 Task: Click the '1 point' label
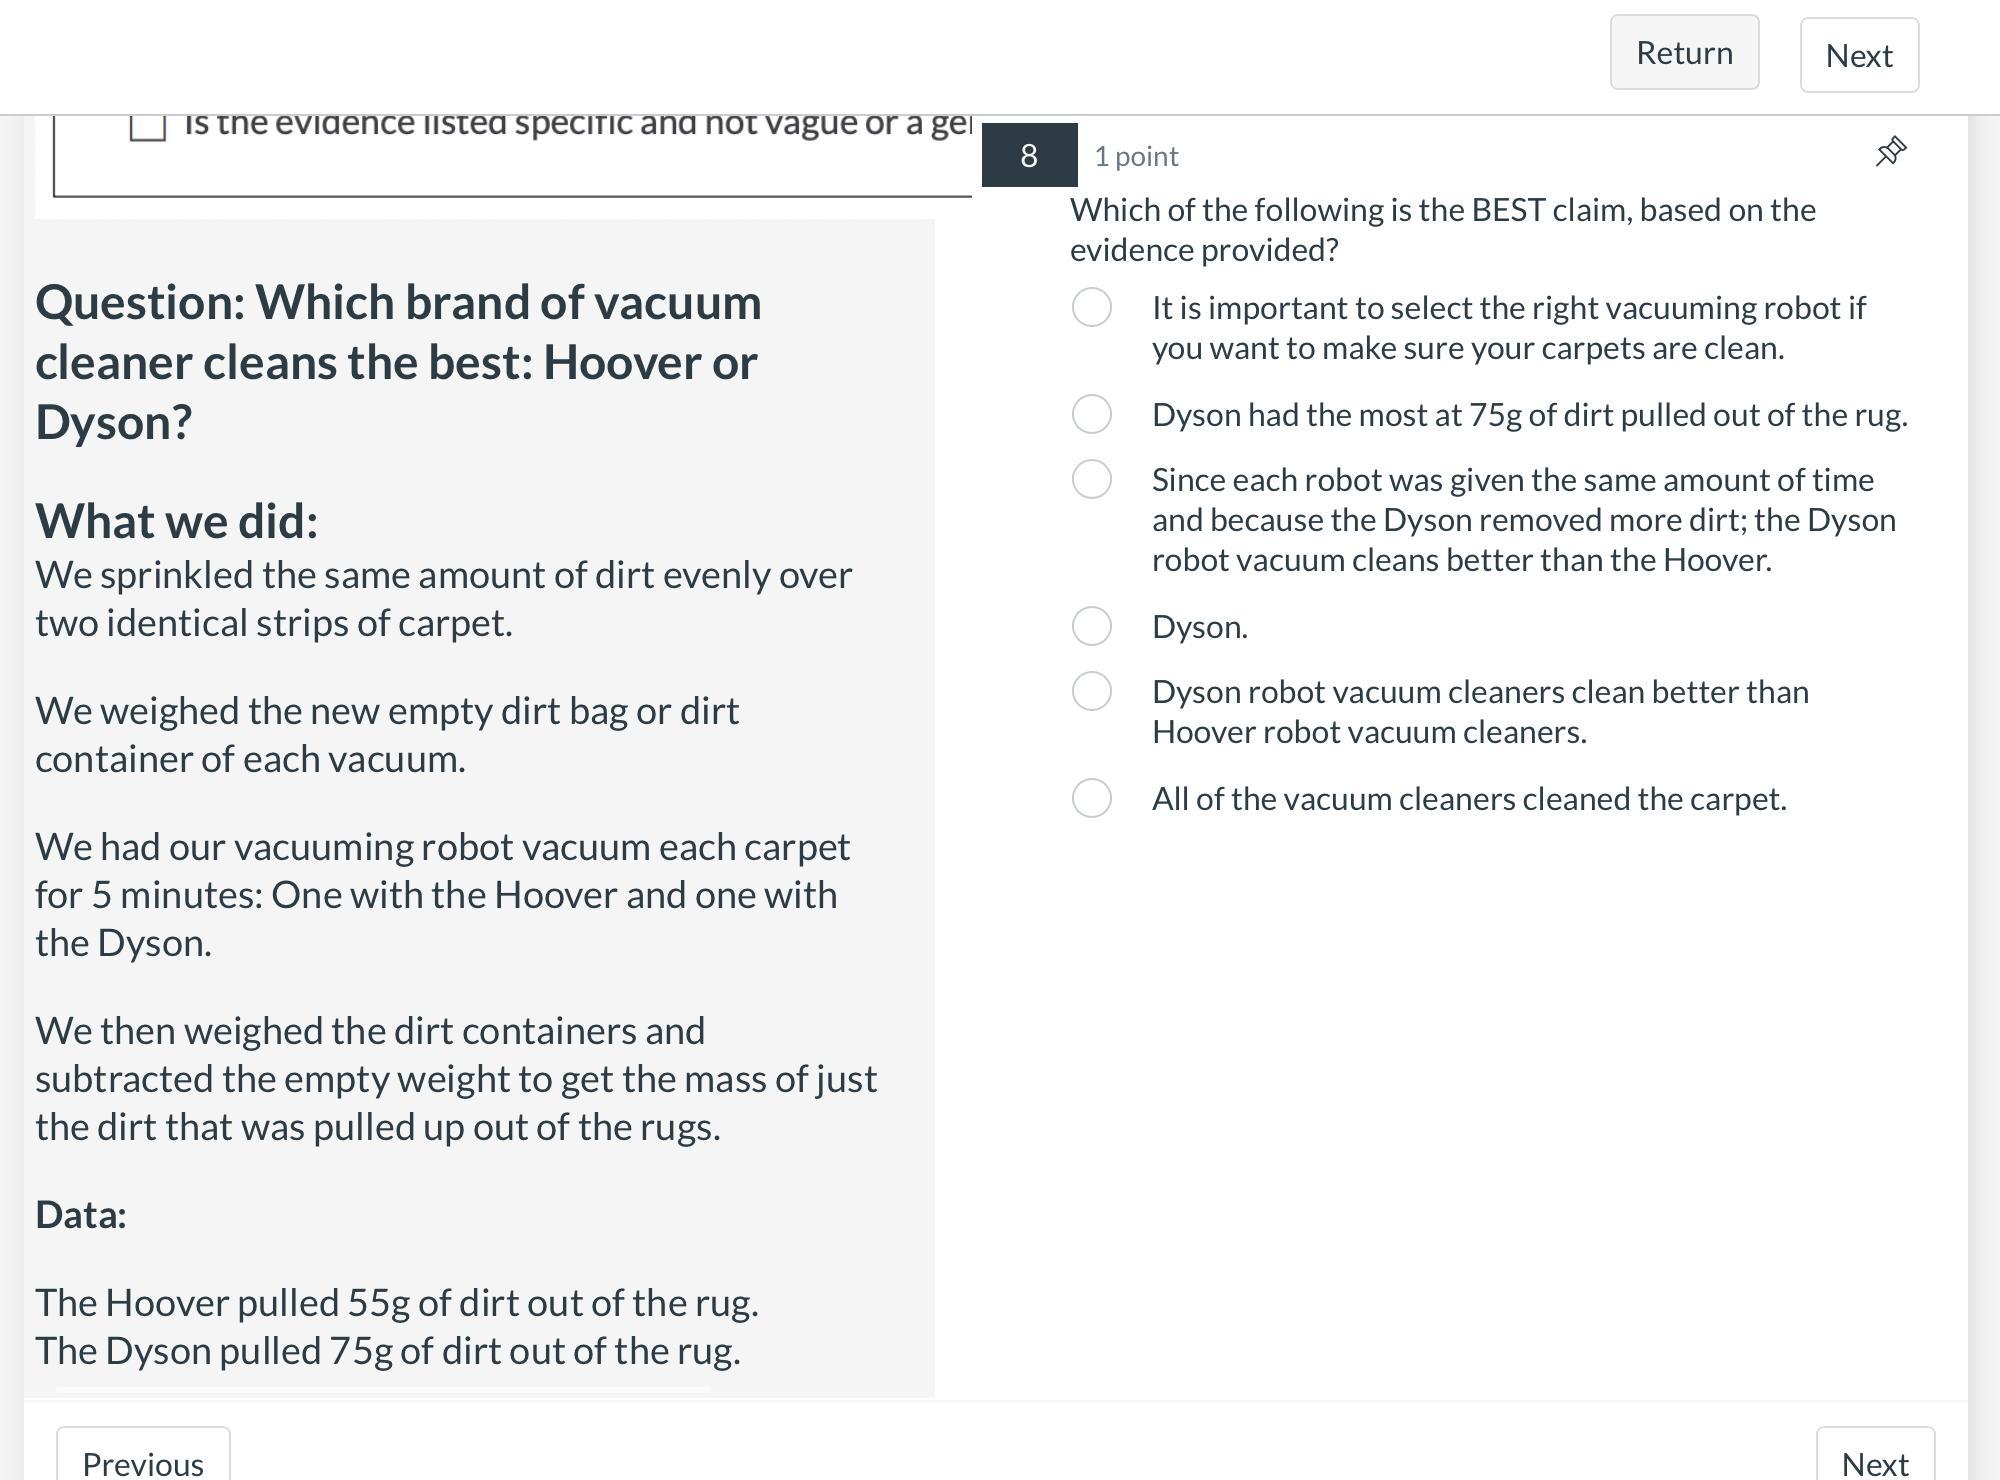point(1136,156)
